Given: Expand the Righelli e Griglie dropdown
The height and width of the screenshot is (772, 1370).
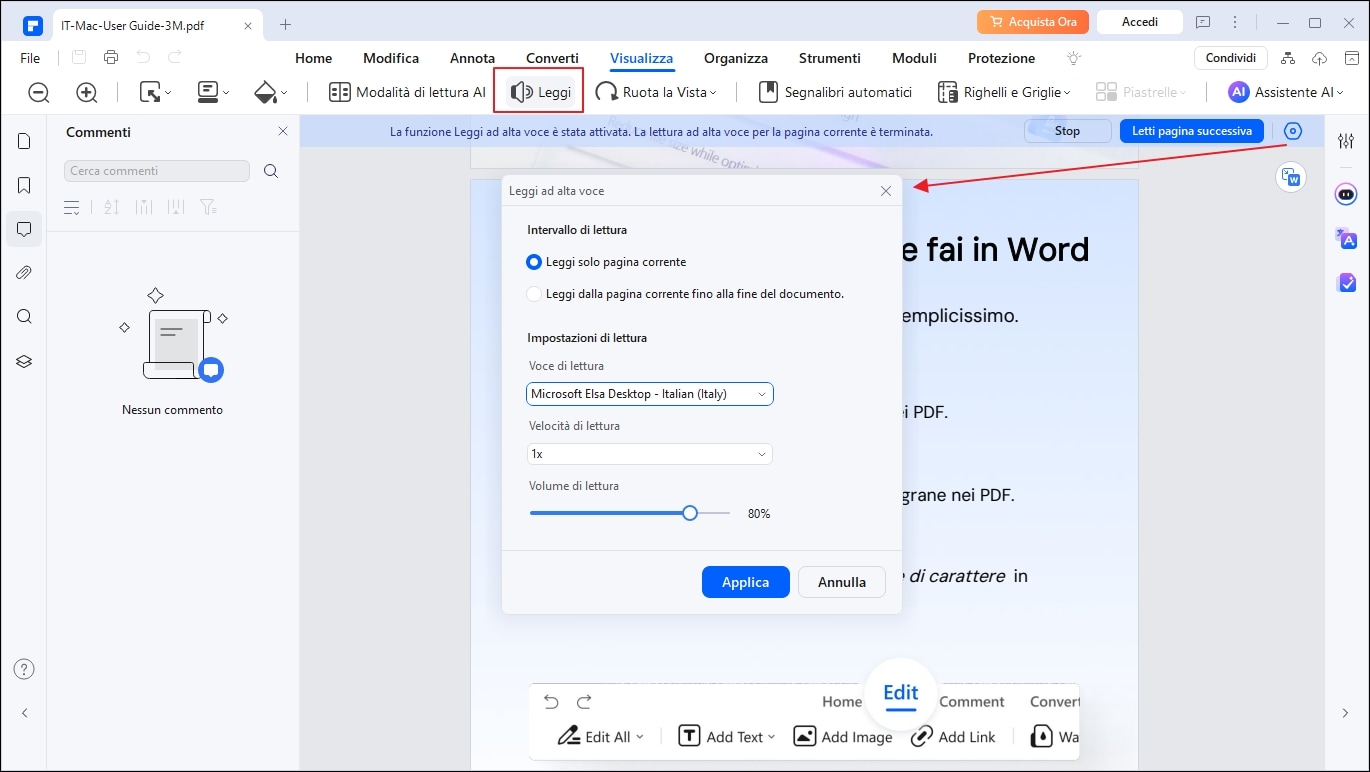Looking at the screenshot, I should click(1067, 93).
